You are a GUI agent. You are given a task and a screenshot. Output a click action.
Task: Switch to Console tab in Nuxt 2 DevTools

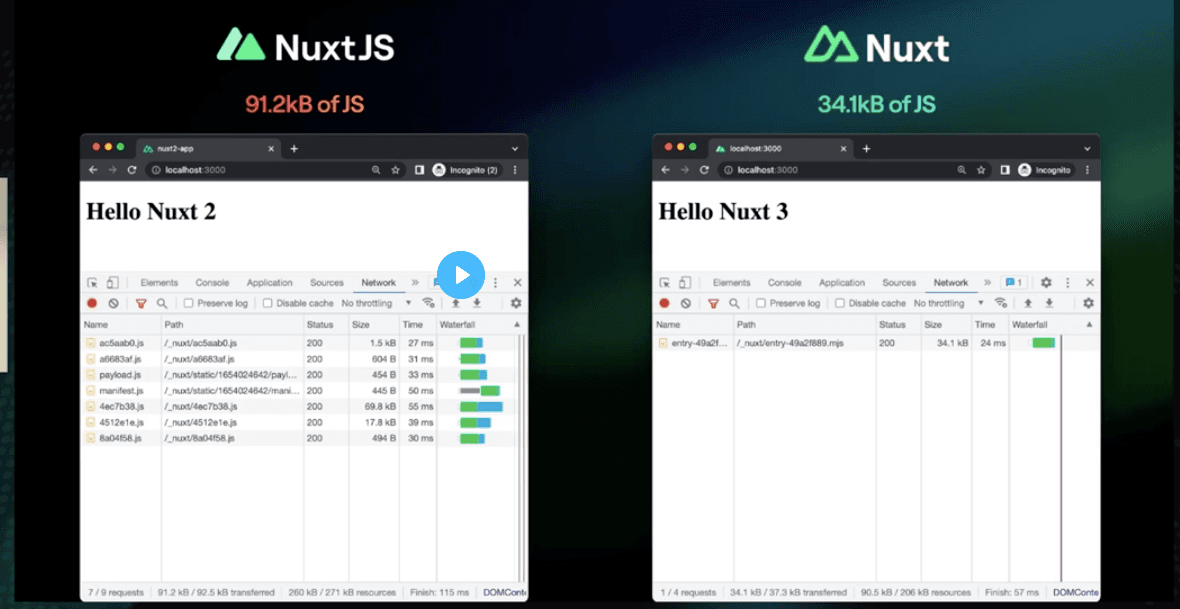(212, 283)
